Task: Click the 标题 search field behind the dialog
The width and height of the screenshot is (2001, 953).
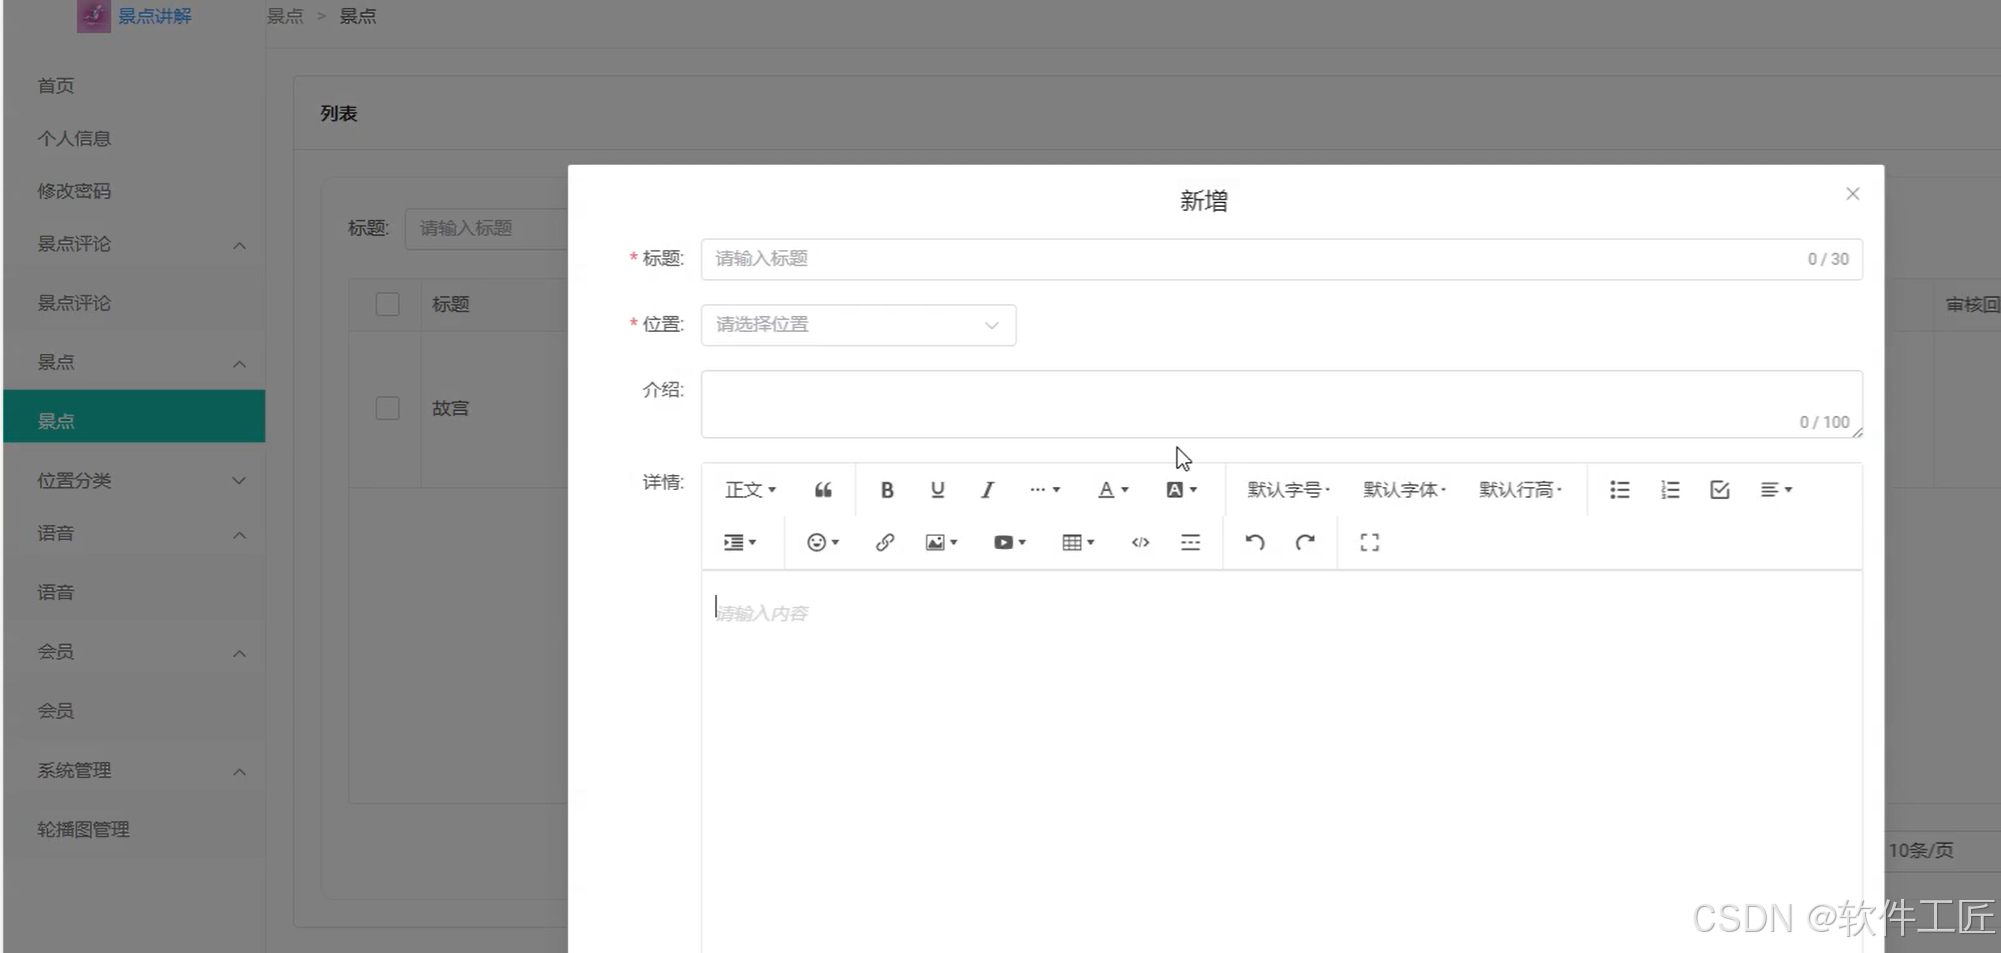Action: pos(486,228)
